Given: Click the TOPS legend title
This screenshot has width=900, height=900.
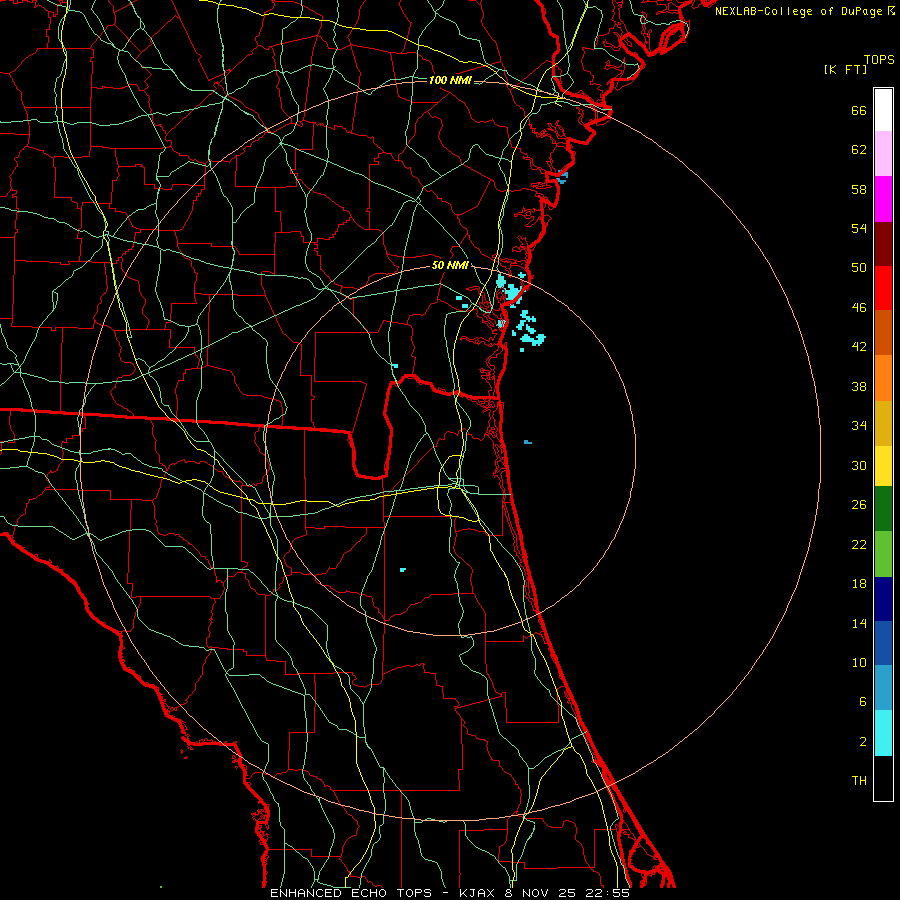Looking at the screenshot, I should click(x=879, y=60).
